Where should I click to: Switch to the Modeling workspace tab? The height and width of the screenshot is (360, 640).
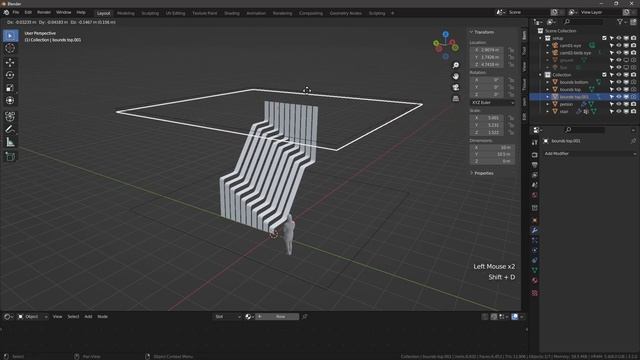click(126, 13)
